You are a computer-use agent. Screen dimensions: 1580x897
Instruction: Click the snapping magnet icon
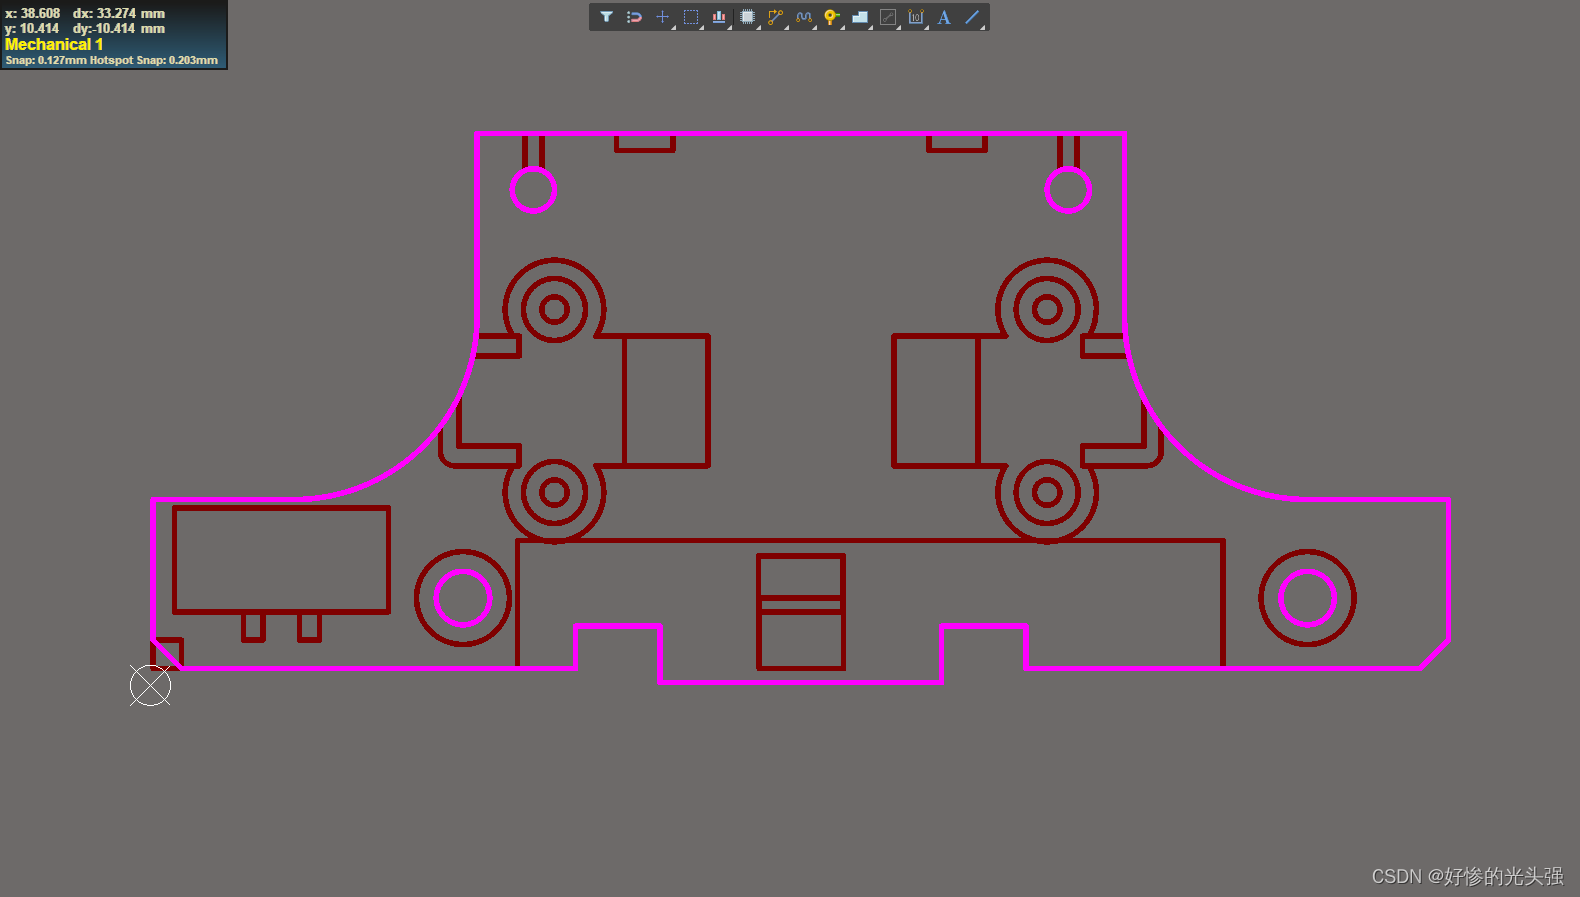pos(634,17)
